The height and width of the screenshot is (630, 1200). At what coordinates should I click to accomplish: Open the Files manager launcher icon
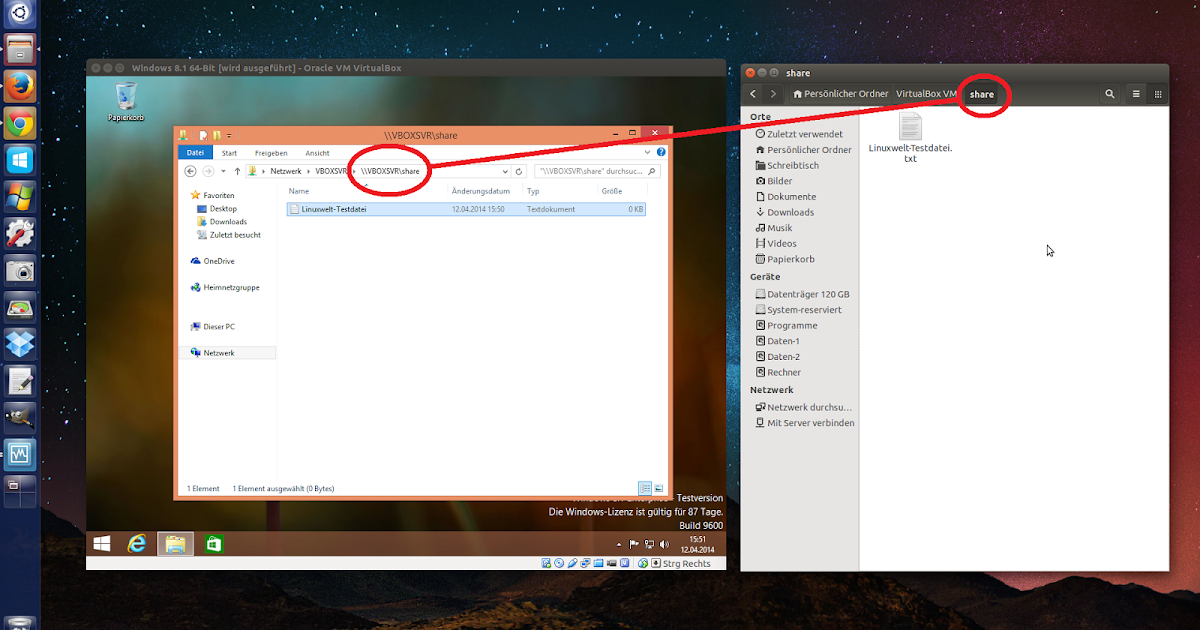click(x=20, y=49)
